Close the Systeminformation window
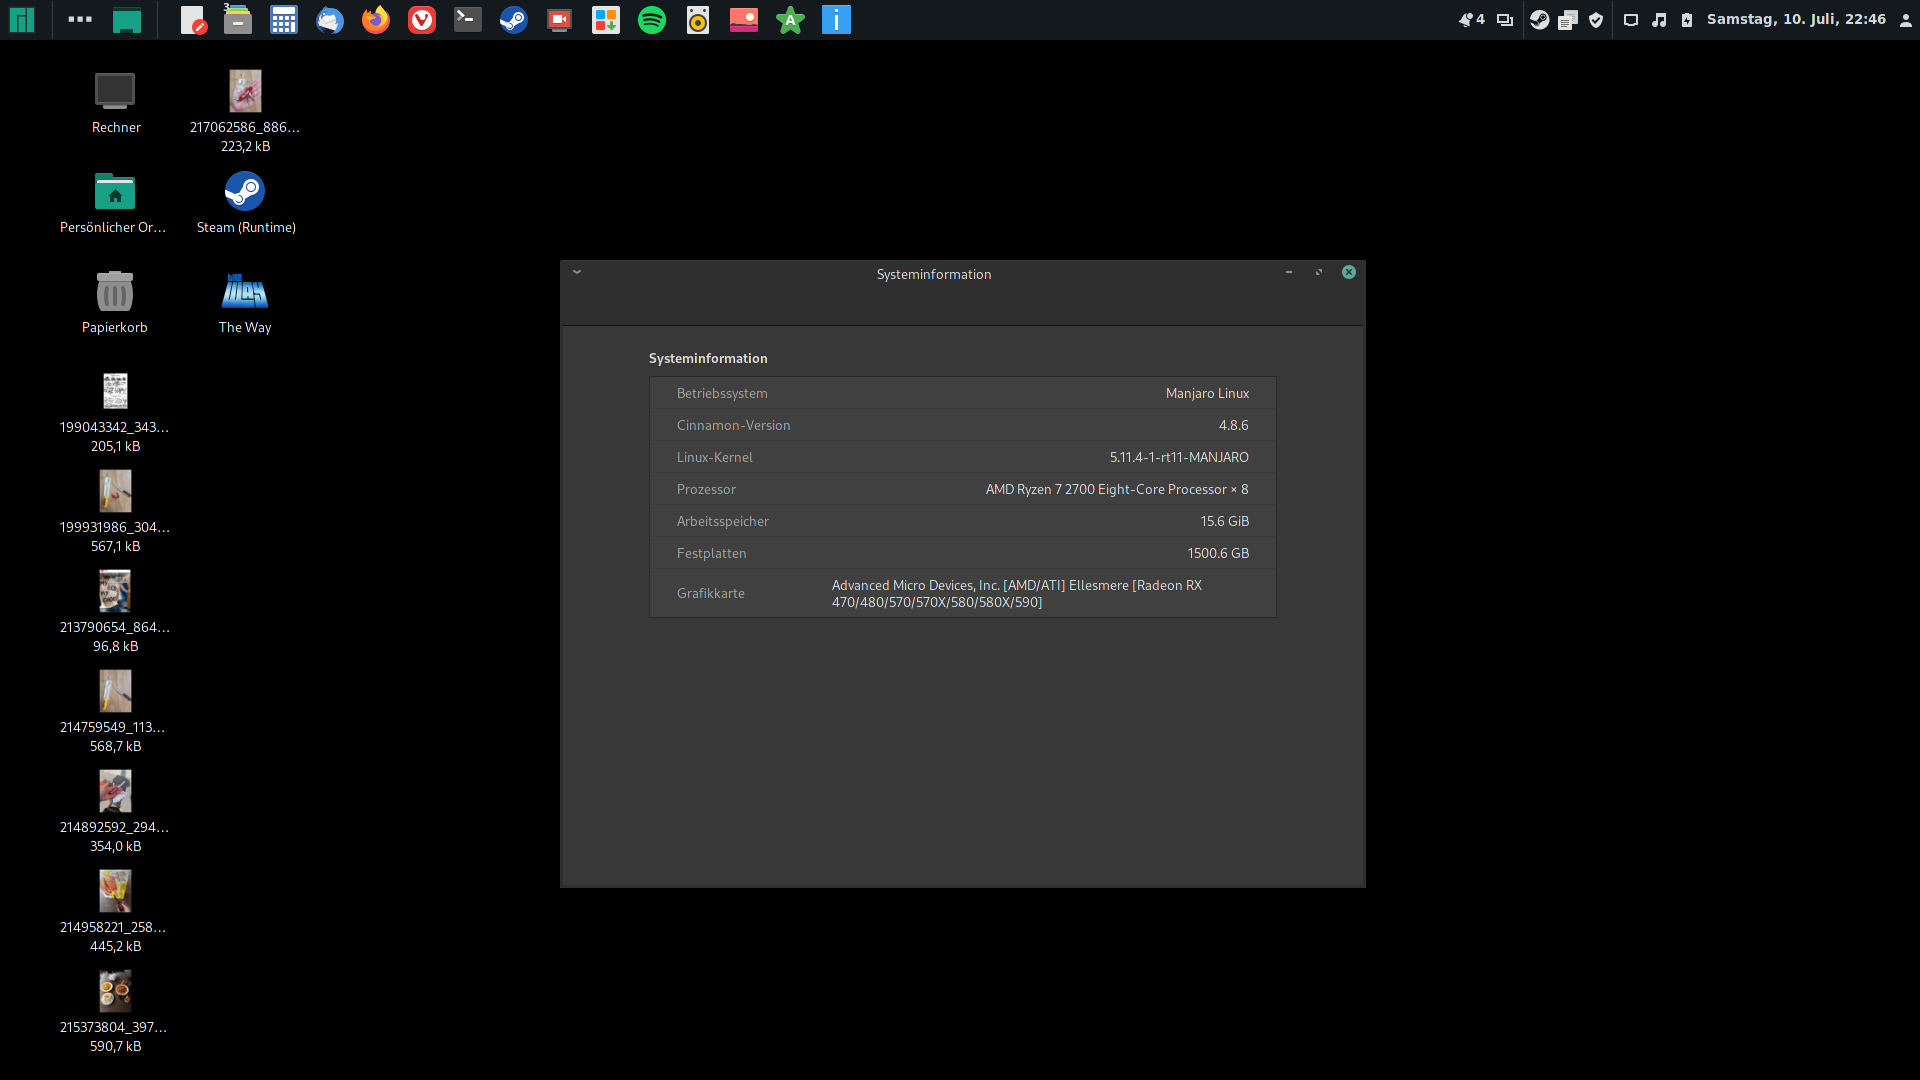 1349,272
